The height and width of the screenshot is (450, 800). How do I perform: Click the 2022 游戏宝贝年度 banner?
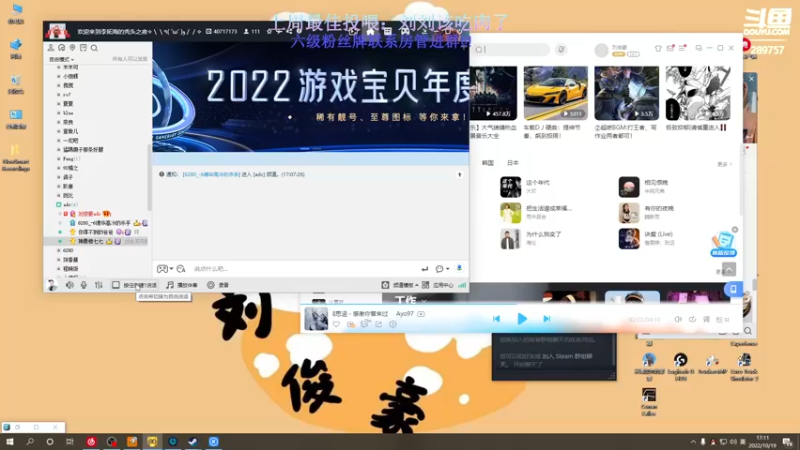pyautogui.click(x=311, y=97)
